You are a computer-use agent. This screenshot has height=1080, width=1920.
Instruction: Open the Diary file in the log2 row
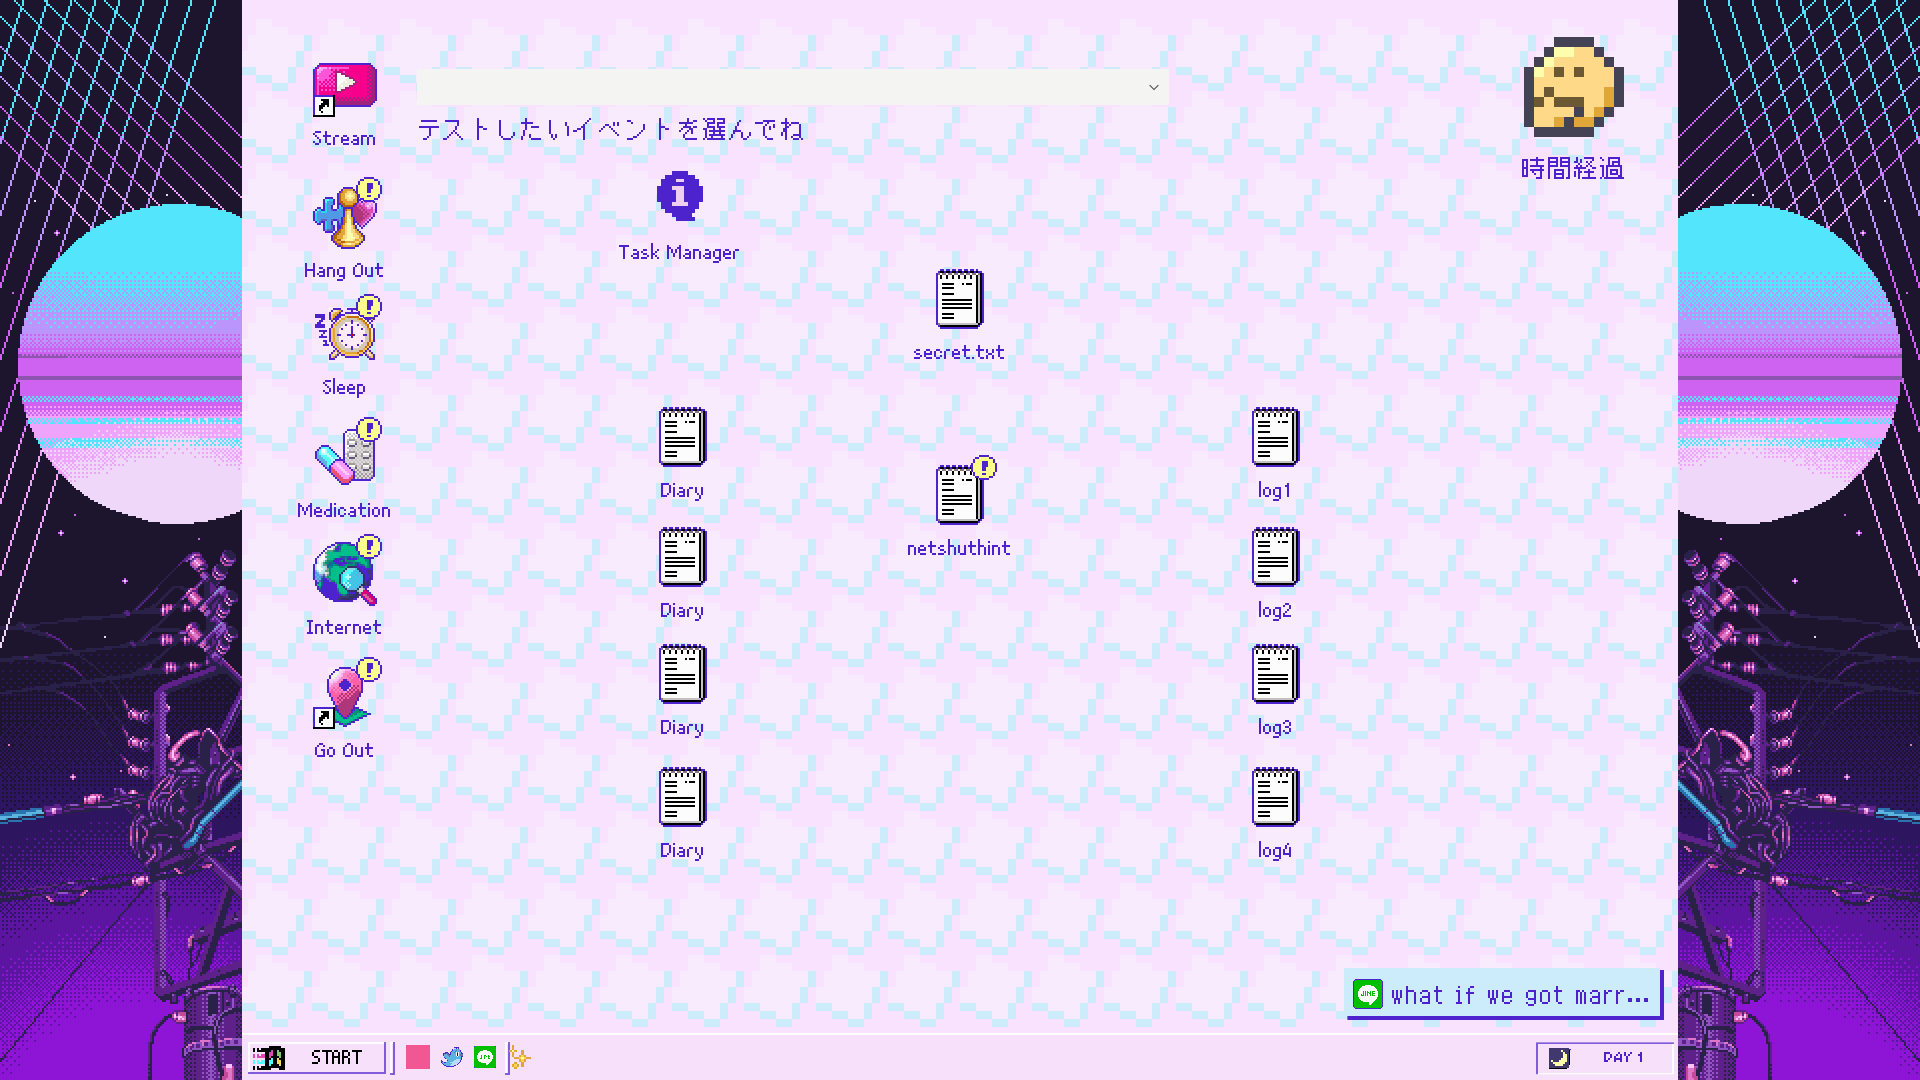682,557
